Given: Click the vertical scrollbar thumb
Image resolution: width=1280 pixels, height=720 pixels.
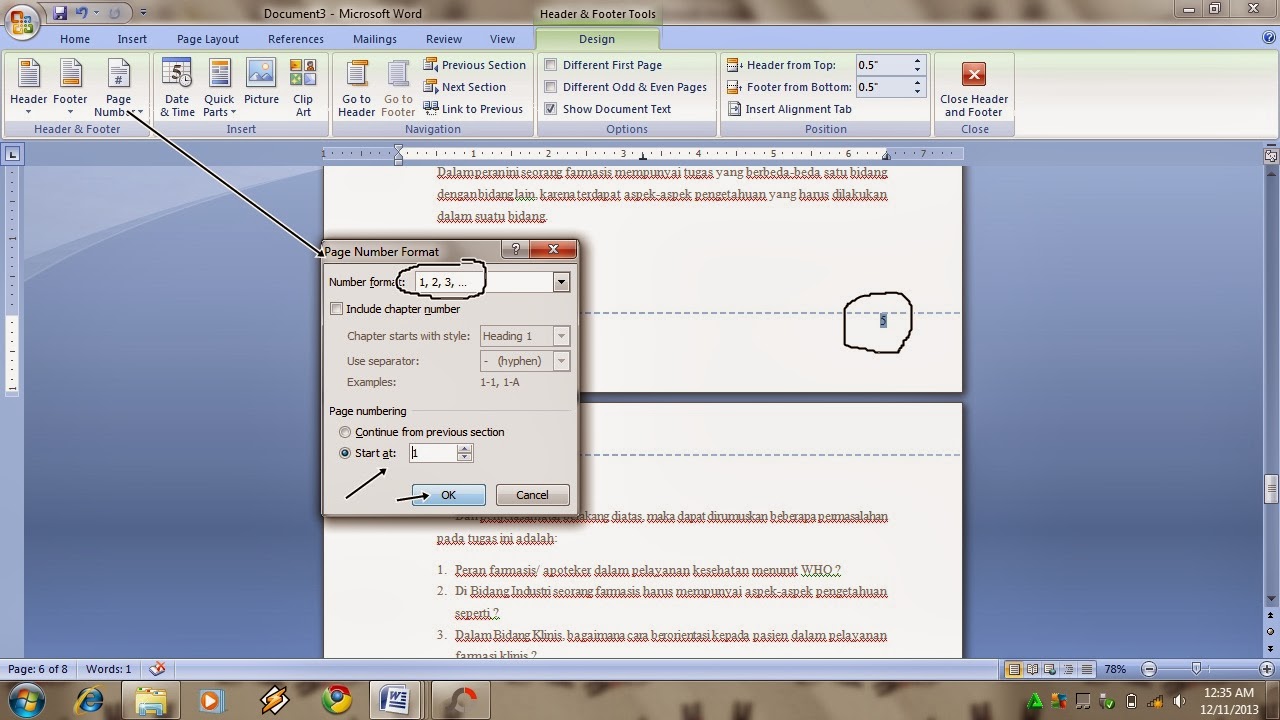Looking at the screenshot, I should point(1271,489).
